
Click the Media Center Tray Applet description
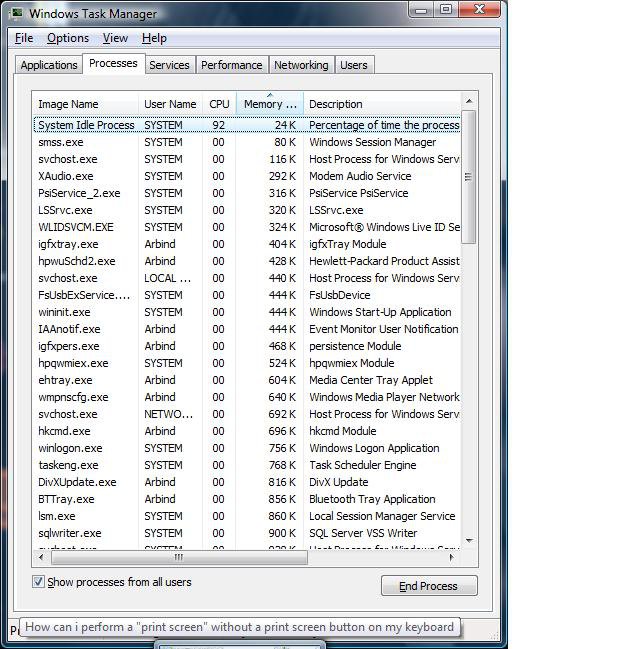click(x=371, y=380)
